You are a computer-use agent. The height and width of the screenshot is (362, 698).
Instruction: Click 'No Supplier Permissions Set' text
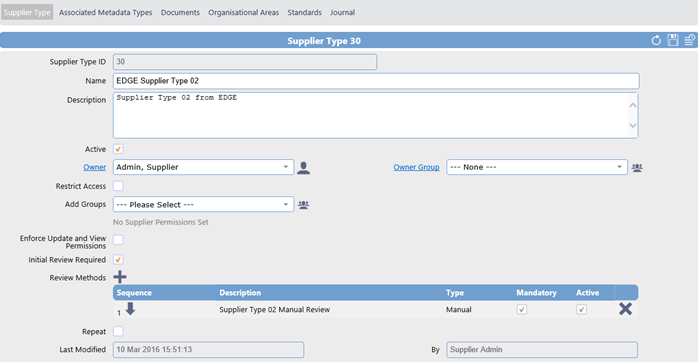[160, 222]
